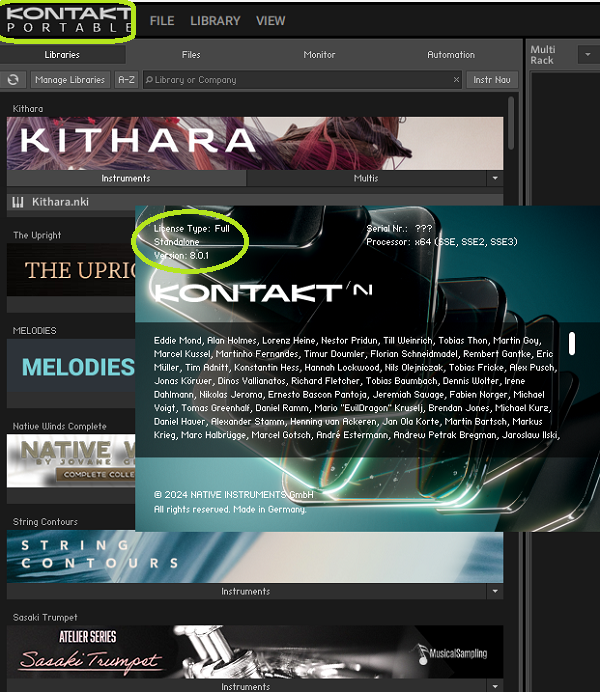Click the "License Type: Full" text
This screenshot has width=600, height=692.
click(x=191, y=229)
